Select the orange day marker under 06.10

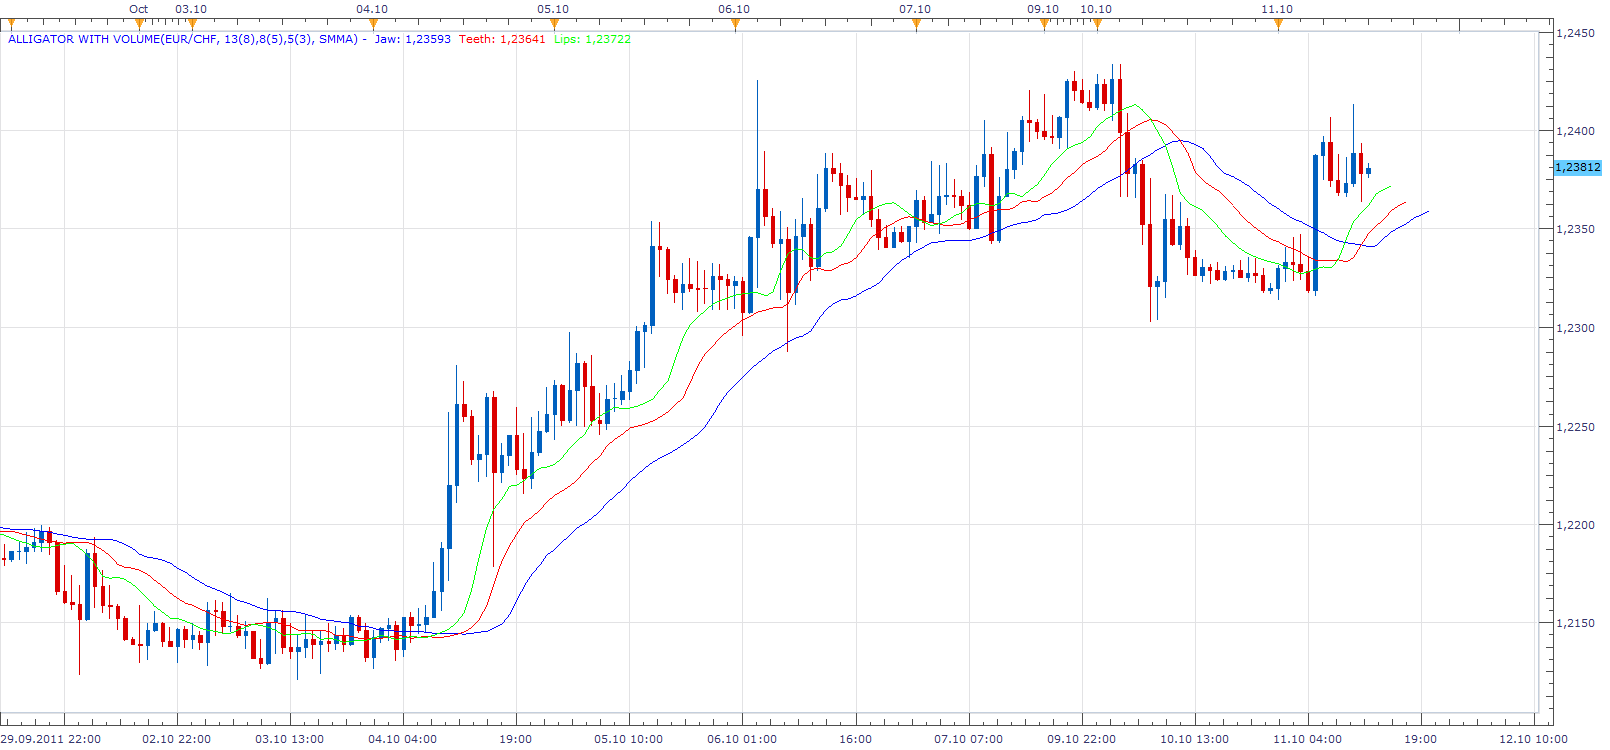click(735, 25)
